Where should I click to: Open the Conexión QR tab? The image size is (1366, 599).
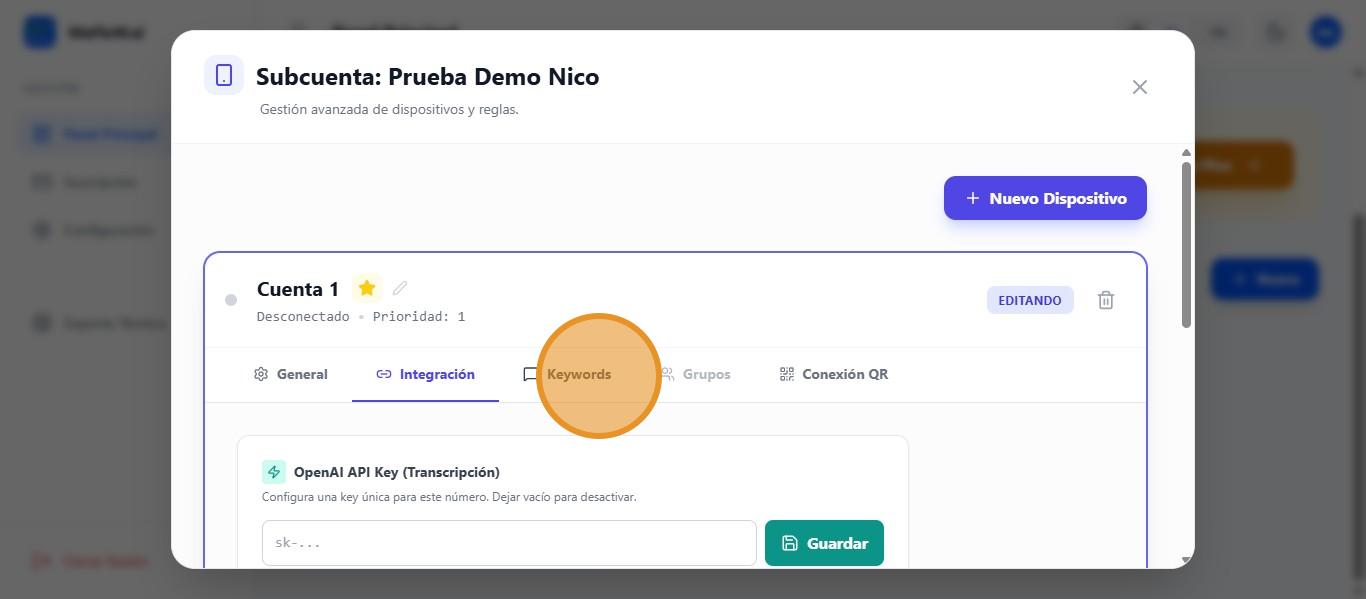[x=834, y=374]
